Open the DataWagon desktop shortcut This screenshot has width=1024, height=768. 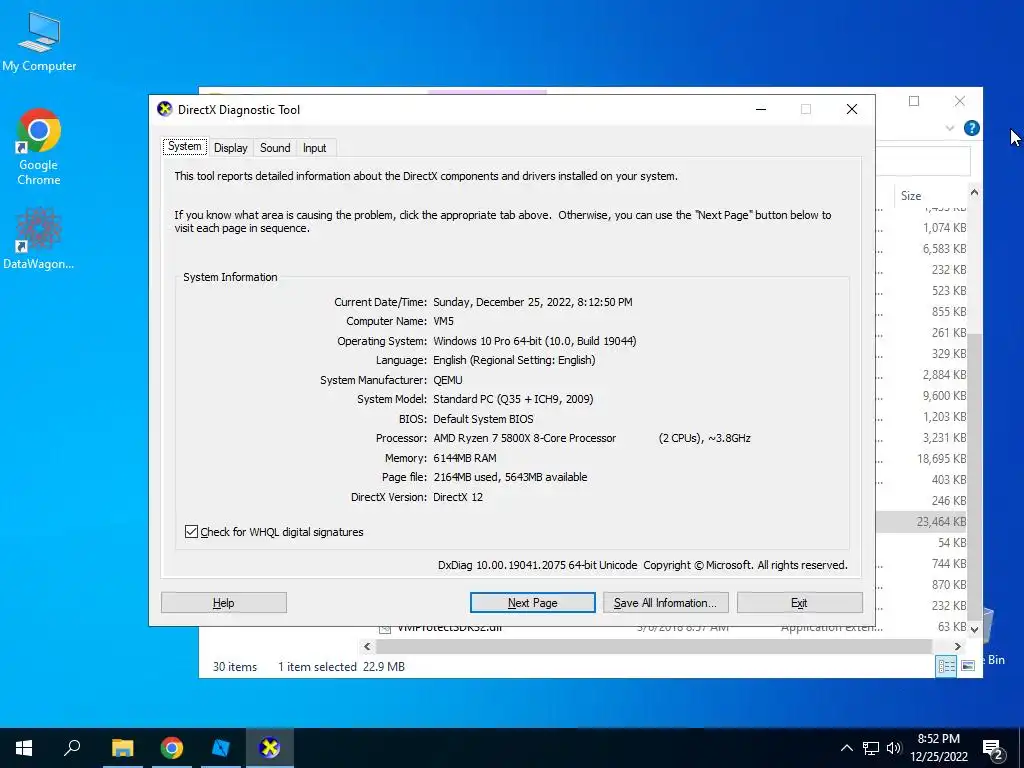point(39,238)
